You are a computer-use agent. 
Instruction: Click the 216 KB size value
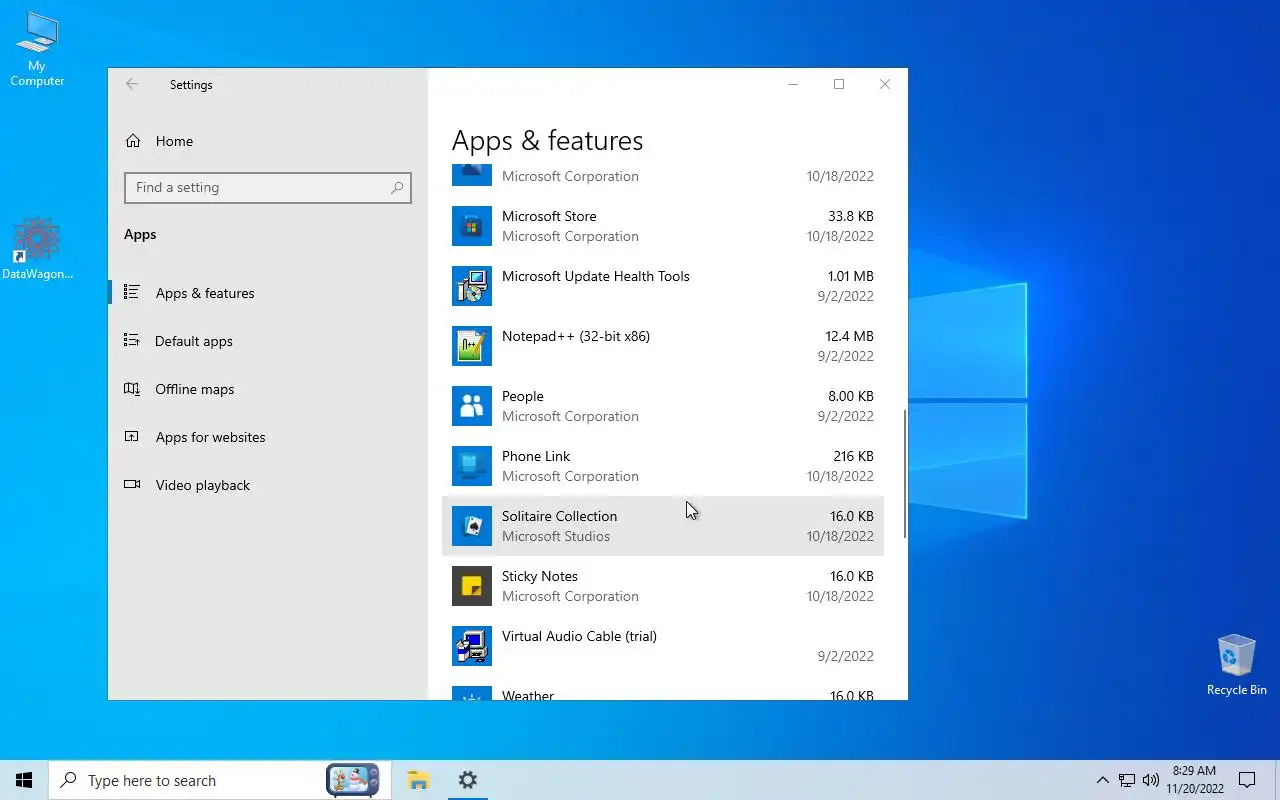854,456
